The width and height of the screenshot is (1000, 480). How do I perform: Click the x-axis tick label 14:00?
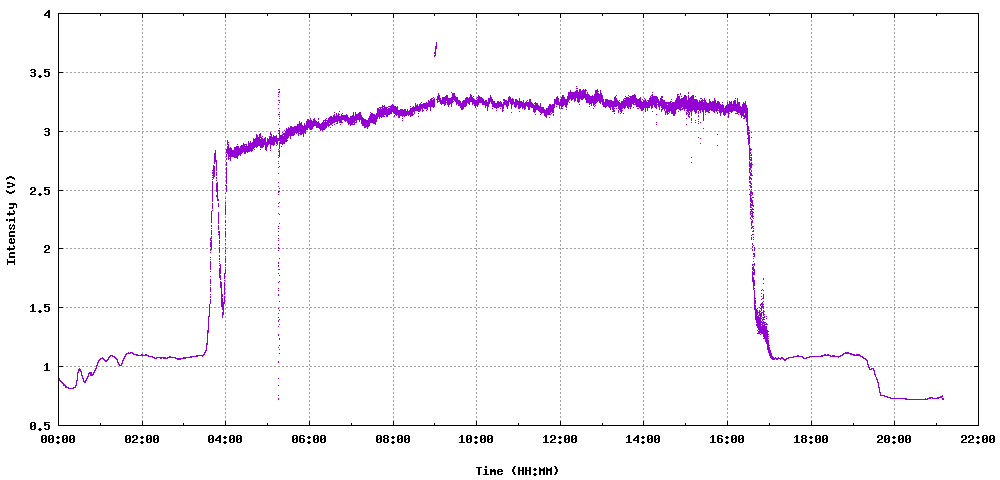[x=643, y=439]
